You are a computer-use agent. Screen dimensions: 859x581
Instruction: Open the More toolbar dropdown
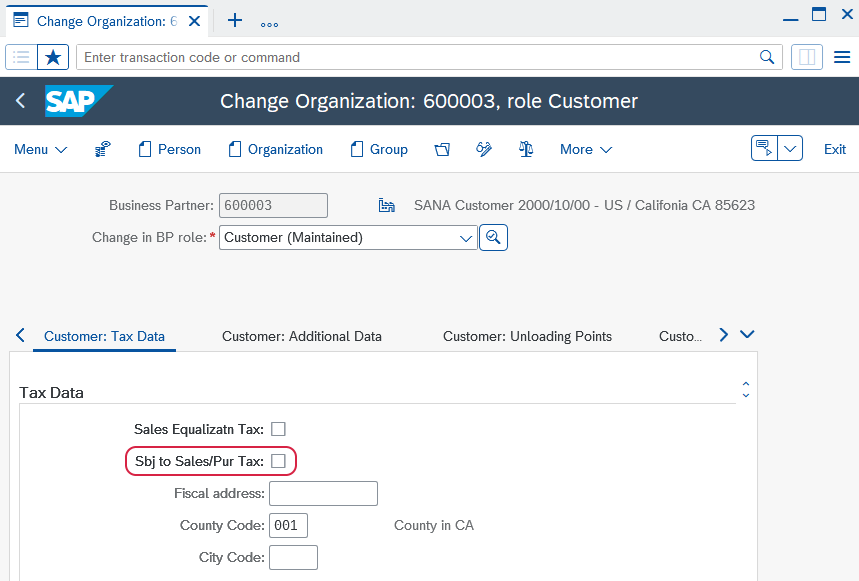pyautogui.click(x=586, y=149)
